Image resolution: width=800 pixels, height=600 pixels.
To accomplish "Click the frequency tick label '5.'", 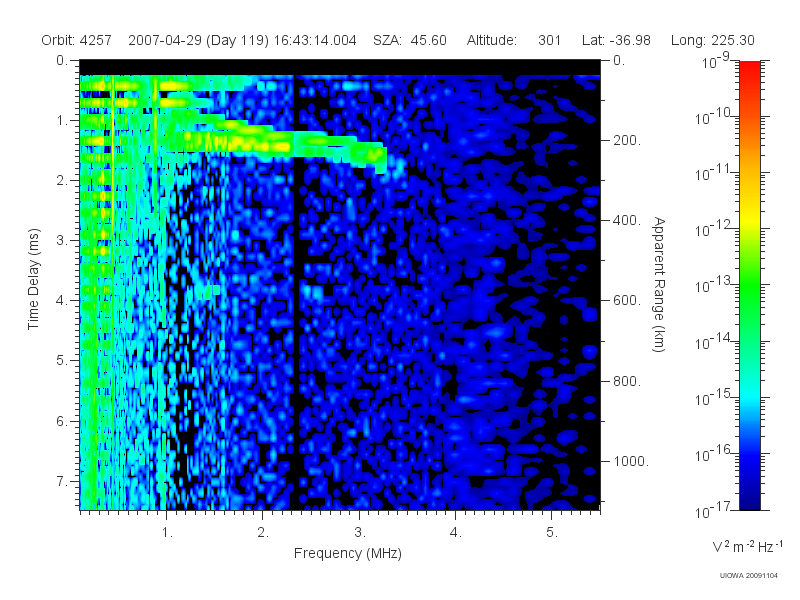I will [x=552, y=533].
